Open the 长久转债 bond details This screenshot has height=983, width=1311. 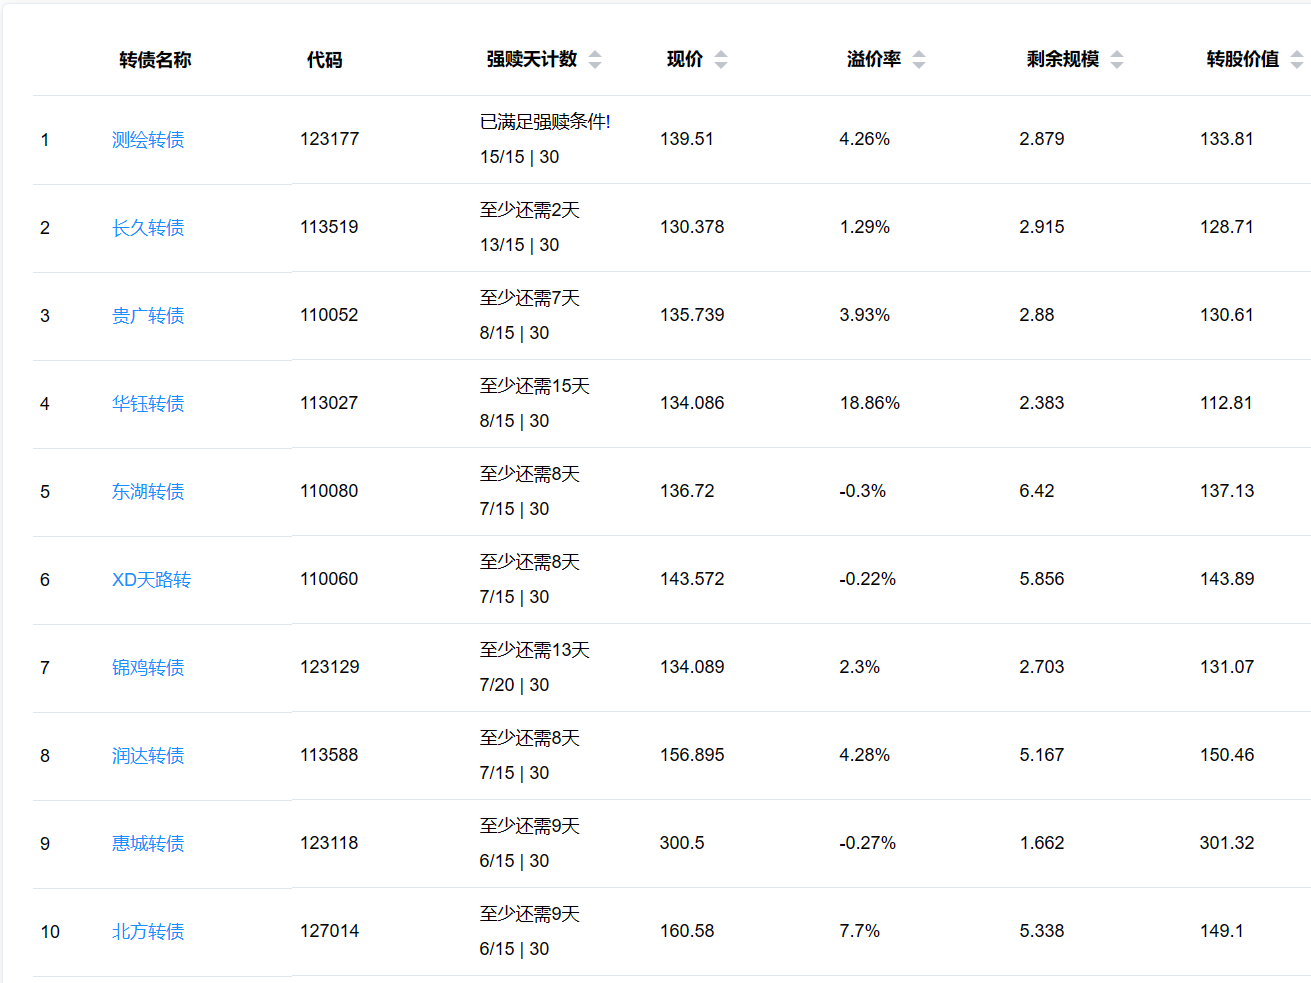[x=148, y=228]
